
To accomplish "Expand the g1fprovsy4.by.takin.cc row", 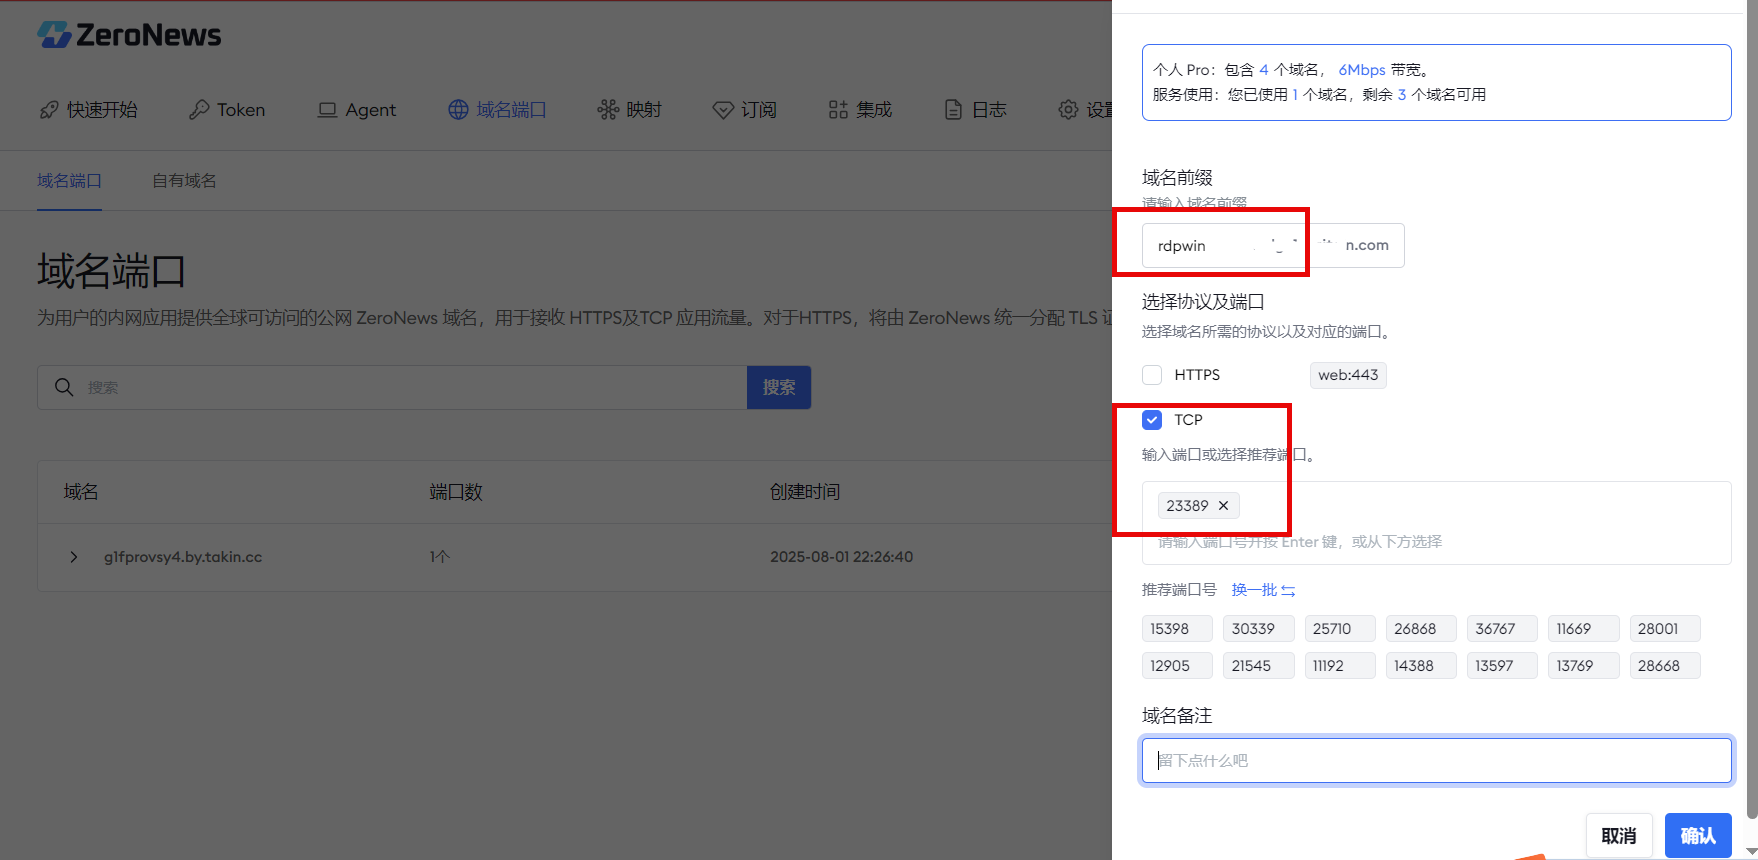I will pyautogui.click(x=73, y=557).
